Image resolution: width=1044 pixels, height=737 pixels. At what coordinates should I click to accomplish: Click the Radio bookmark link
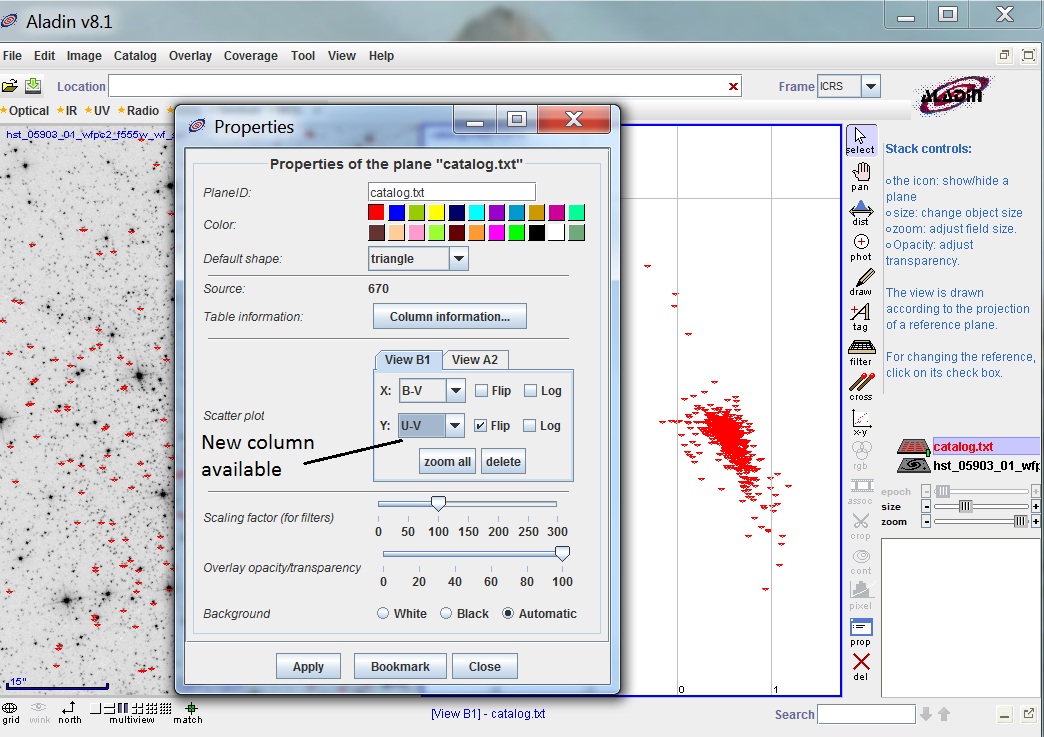[143, 111]
